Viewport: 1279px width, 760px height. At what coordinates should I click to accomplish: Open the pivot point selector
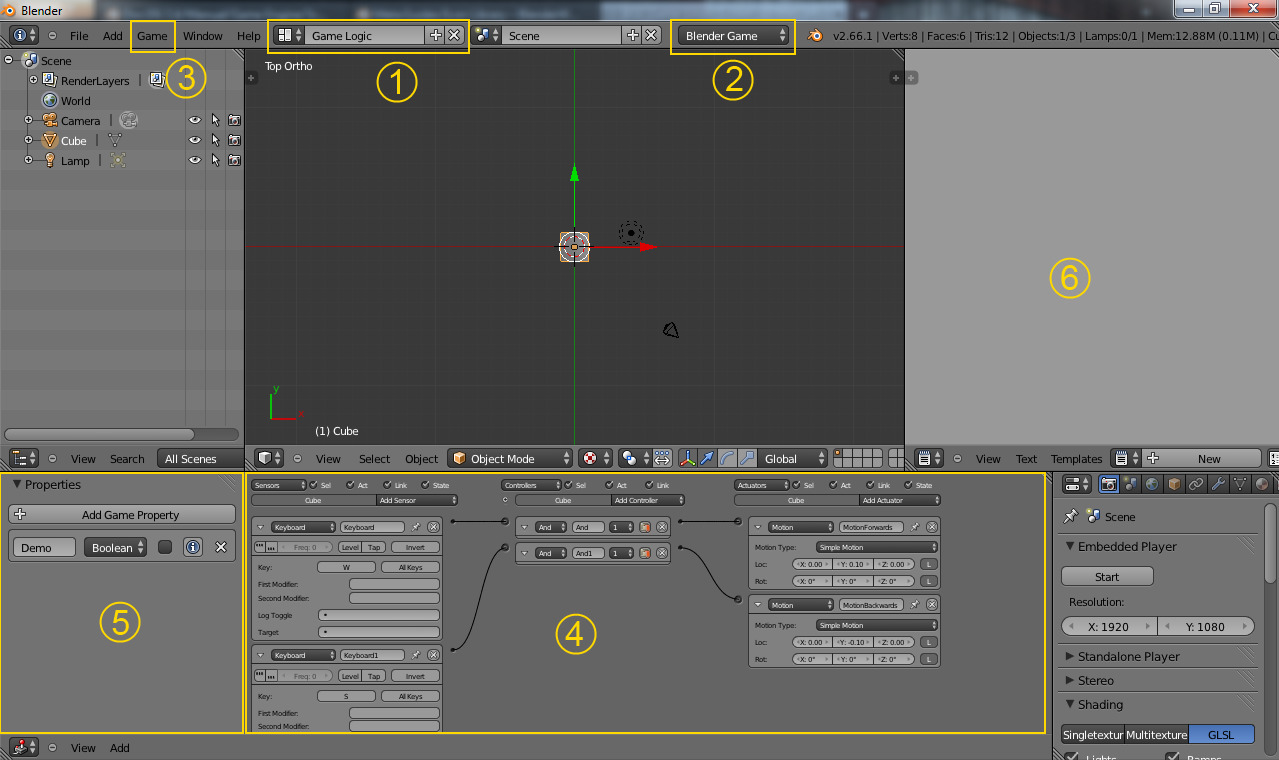tap(634, 458)
